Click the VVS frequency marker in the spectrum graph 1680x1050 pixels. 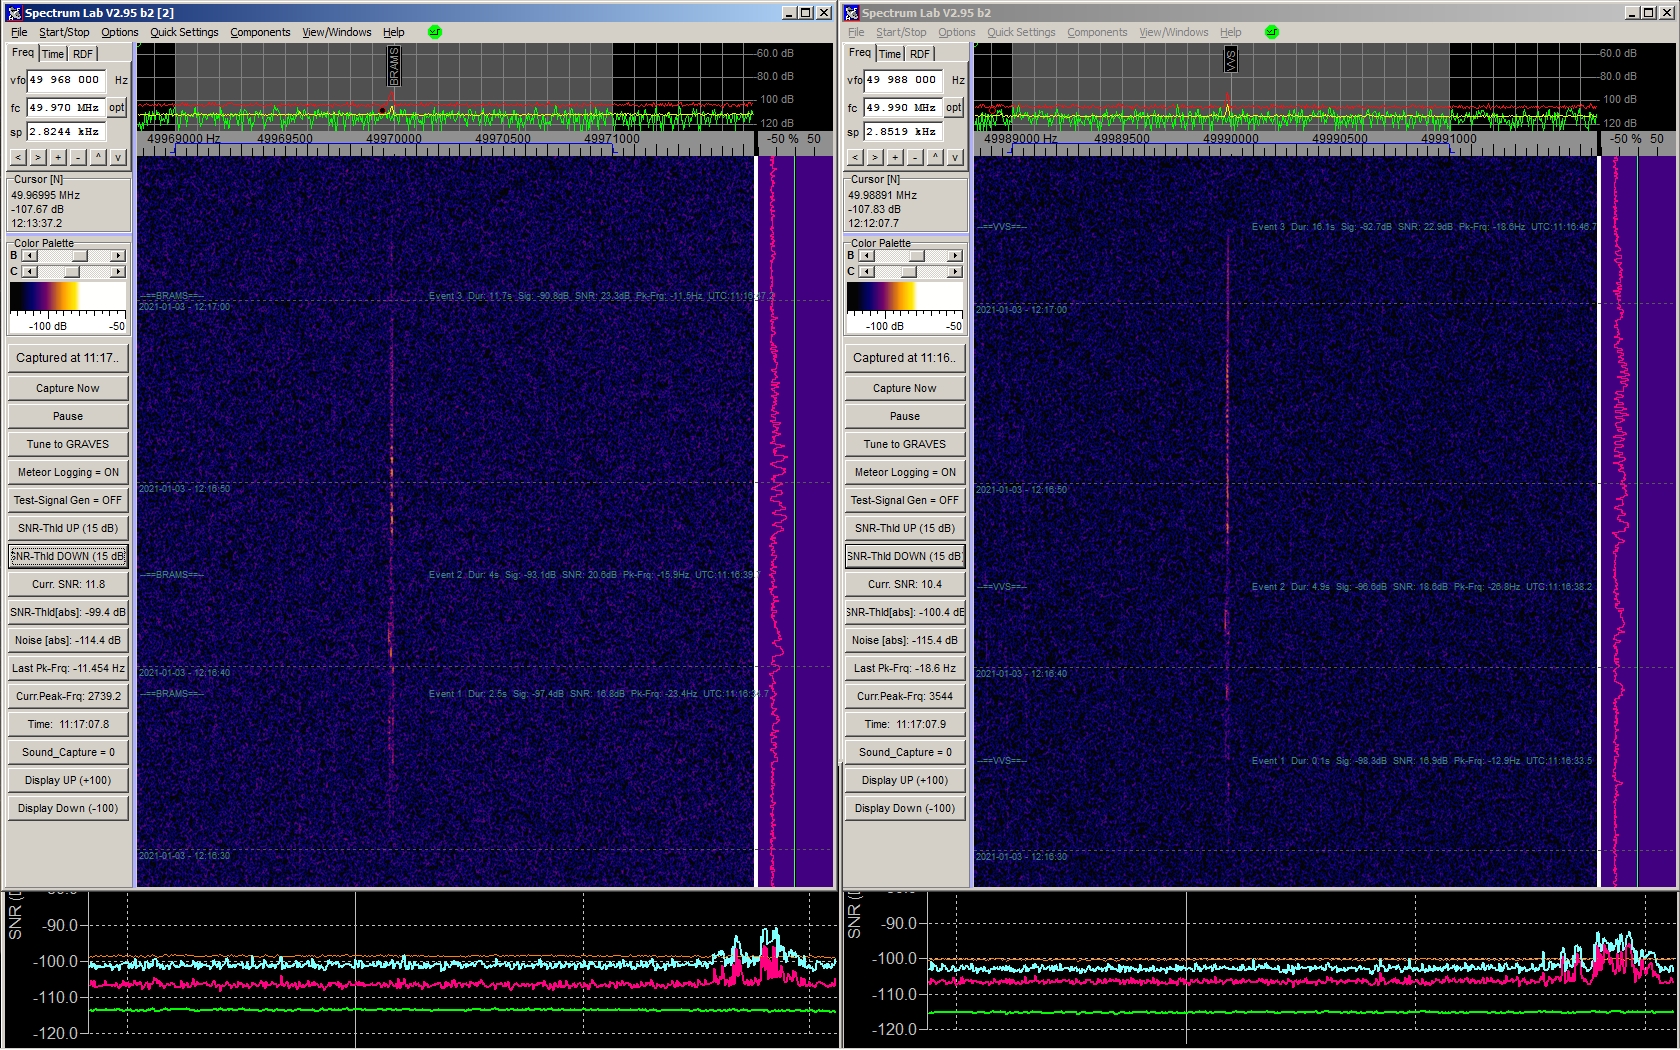(1230, 59)
